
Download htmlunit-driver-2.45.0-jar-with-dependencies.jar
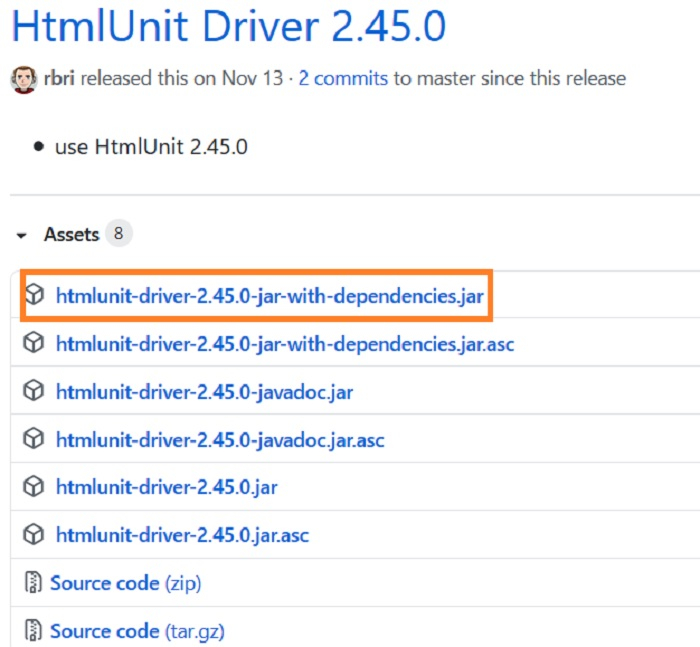270,296
